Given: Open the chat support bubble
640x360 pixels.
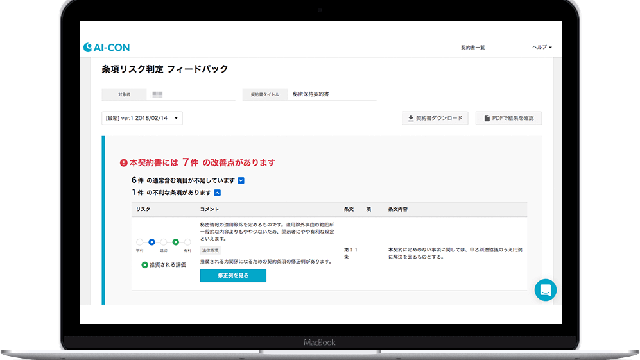Looking at the screenshot, I should coord(546,290).
